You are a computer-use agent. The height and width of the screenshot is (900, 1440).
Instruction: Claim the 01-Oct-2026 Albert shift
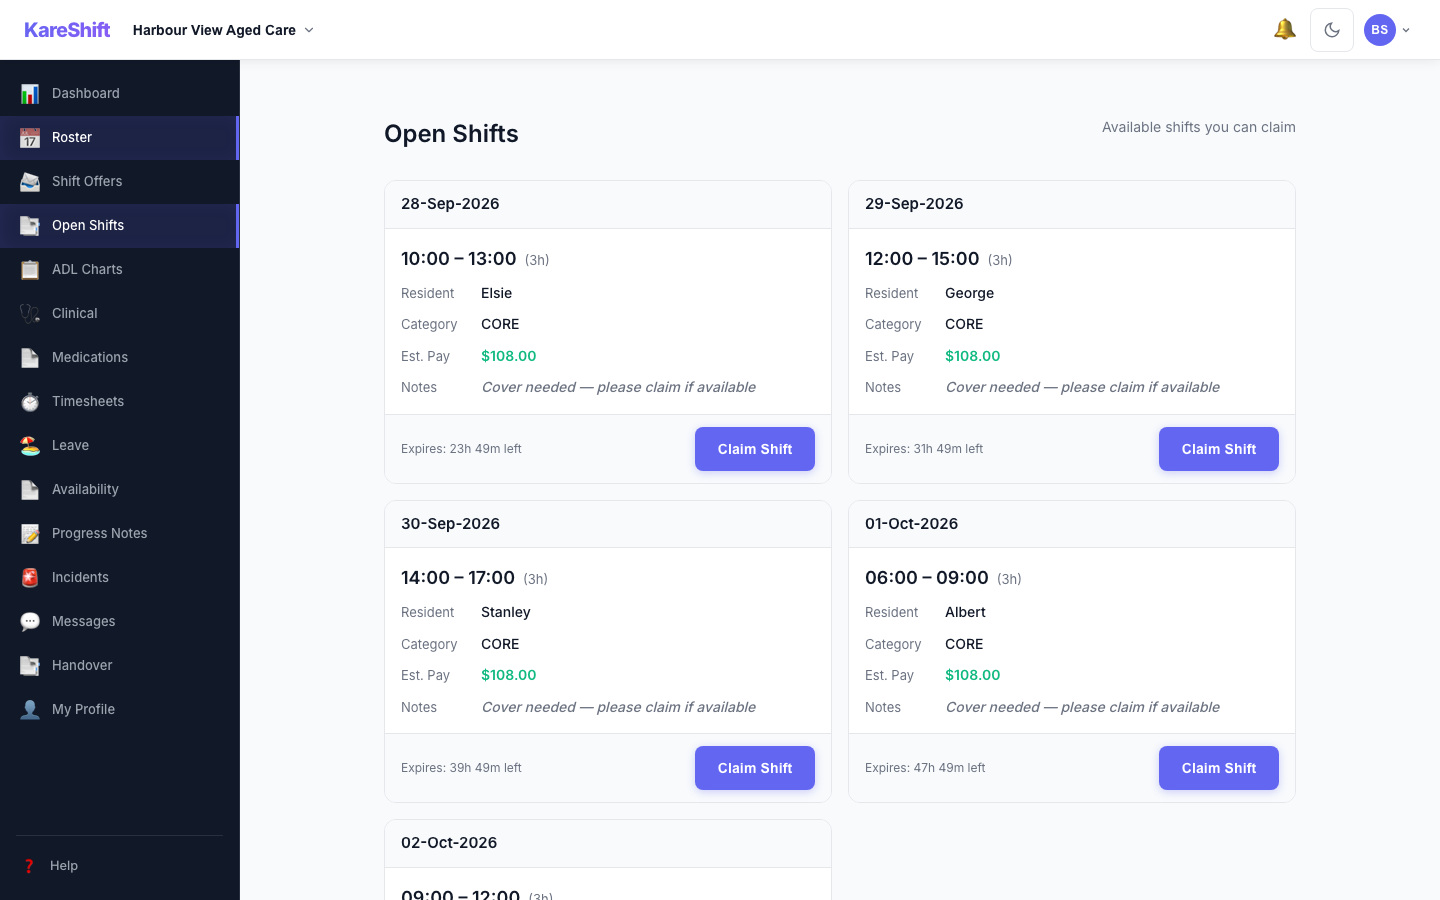[1219, 768]
